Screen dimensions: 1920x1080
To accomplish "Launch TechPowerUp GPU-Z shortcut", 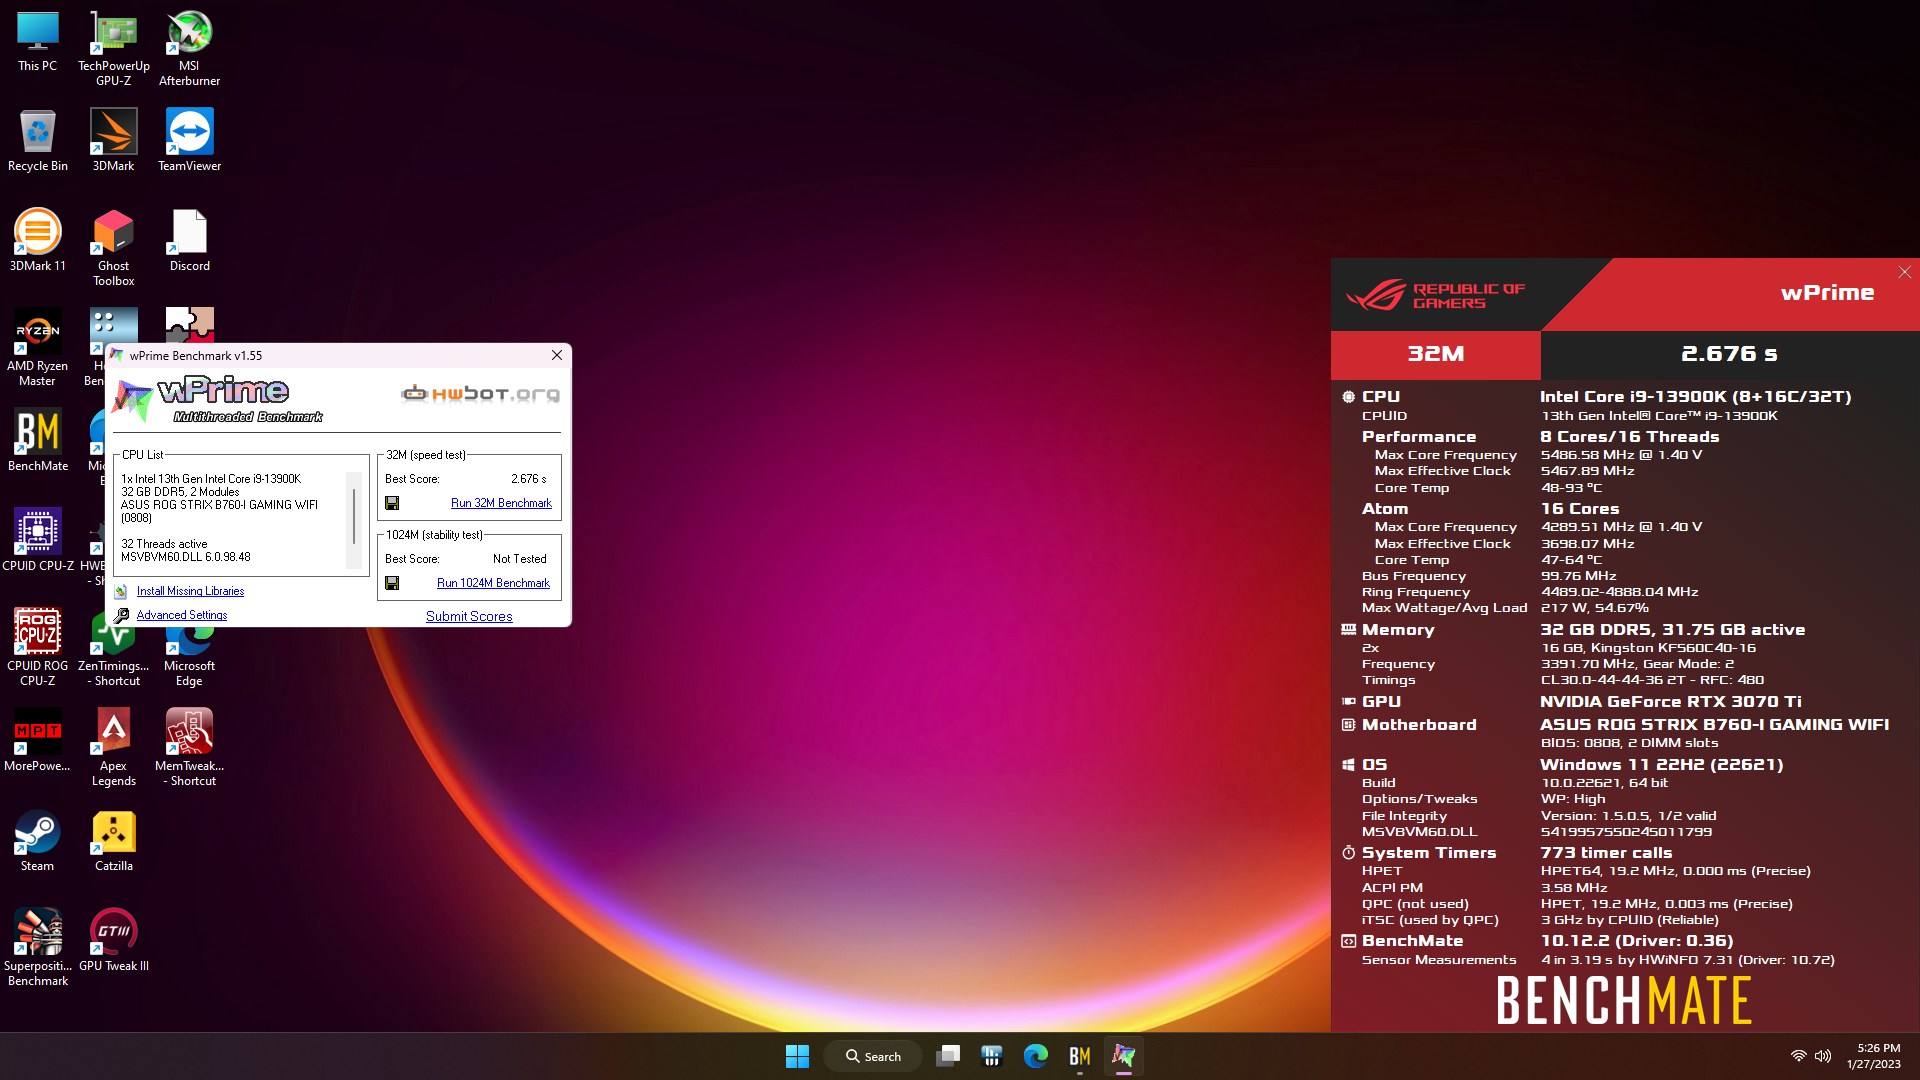I will point(113,48).
